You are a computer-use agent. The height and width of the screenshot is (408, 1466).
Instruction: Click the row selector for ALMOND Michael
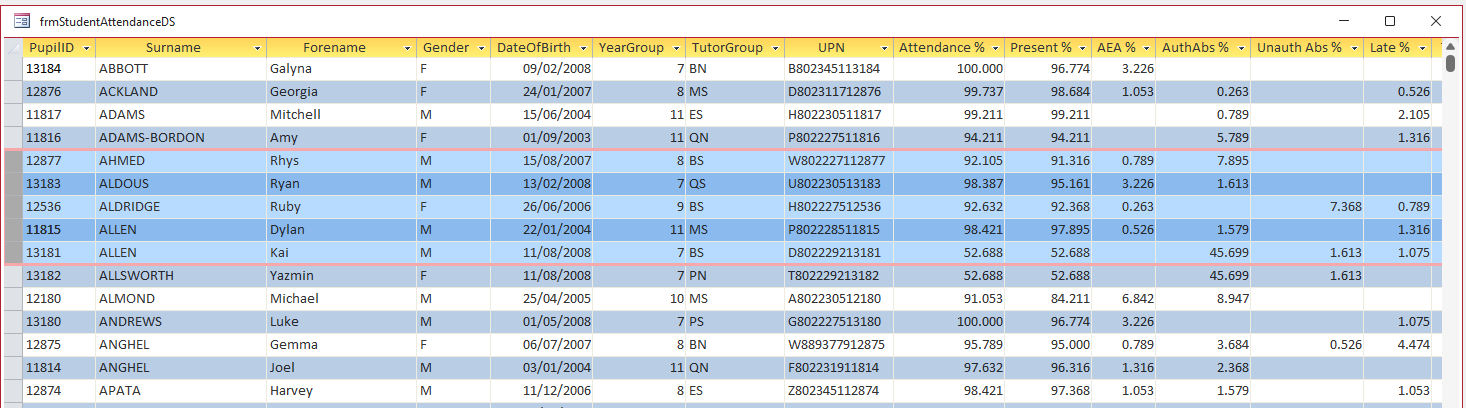pyautogui.click(x=12, y=299)
